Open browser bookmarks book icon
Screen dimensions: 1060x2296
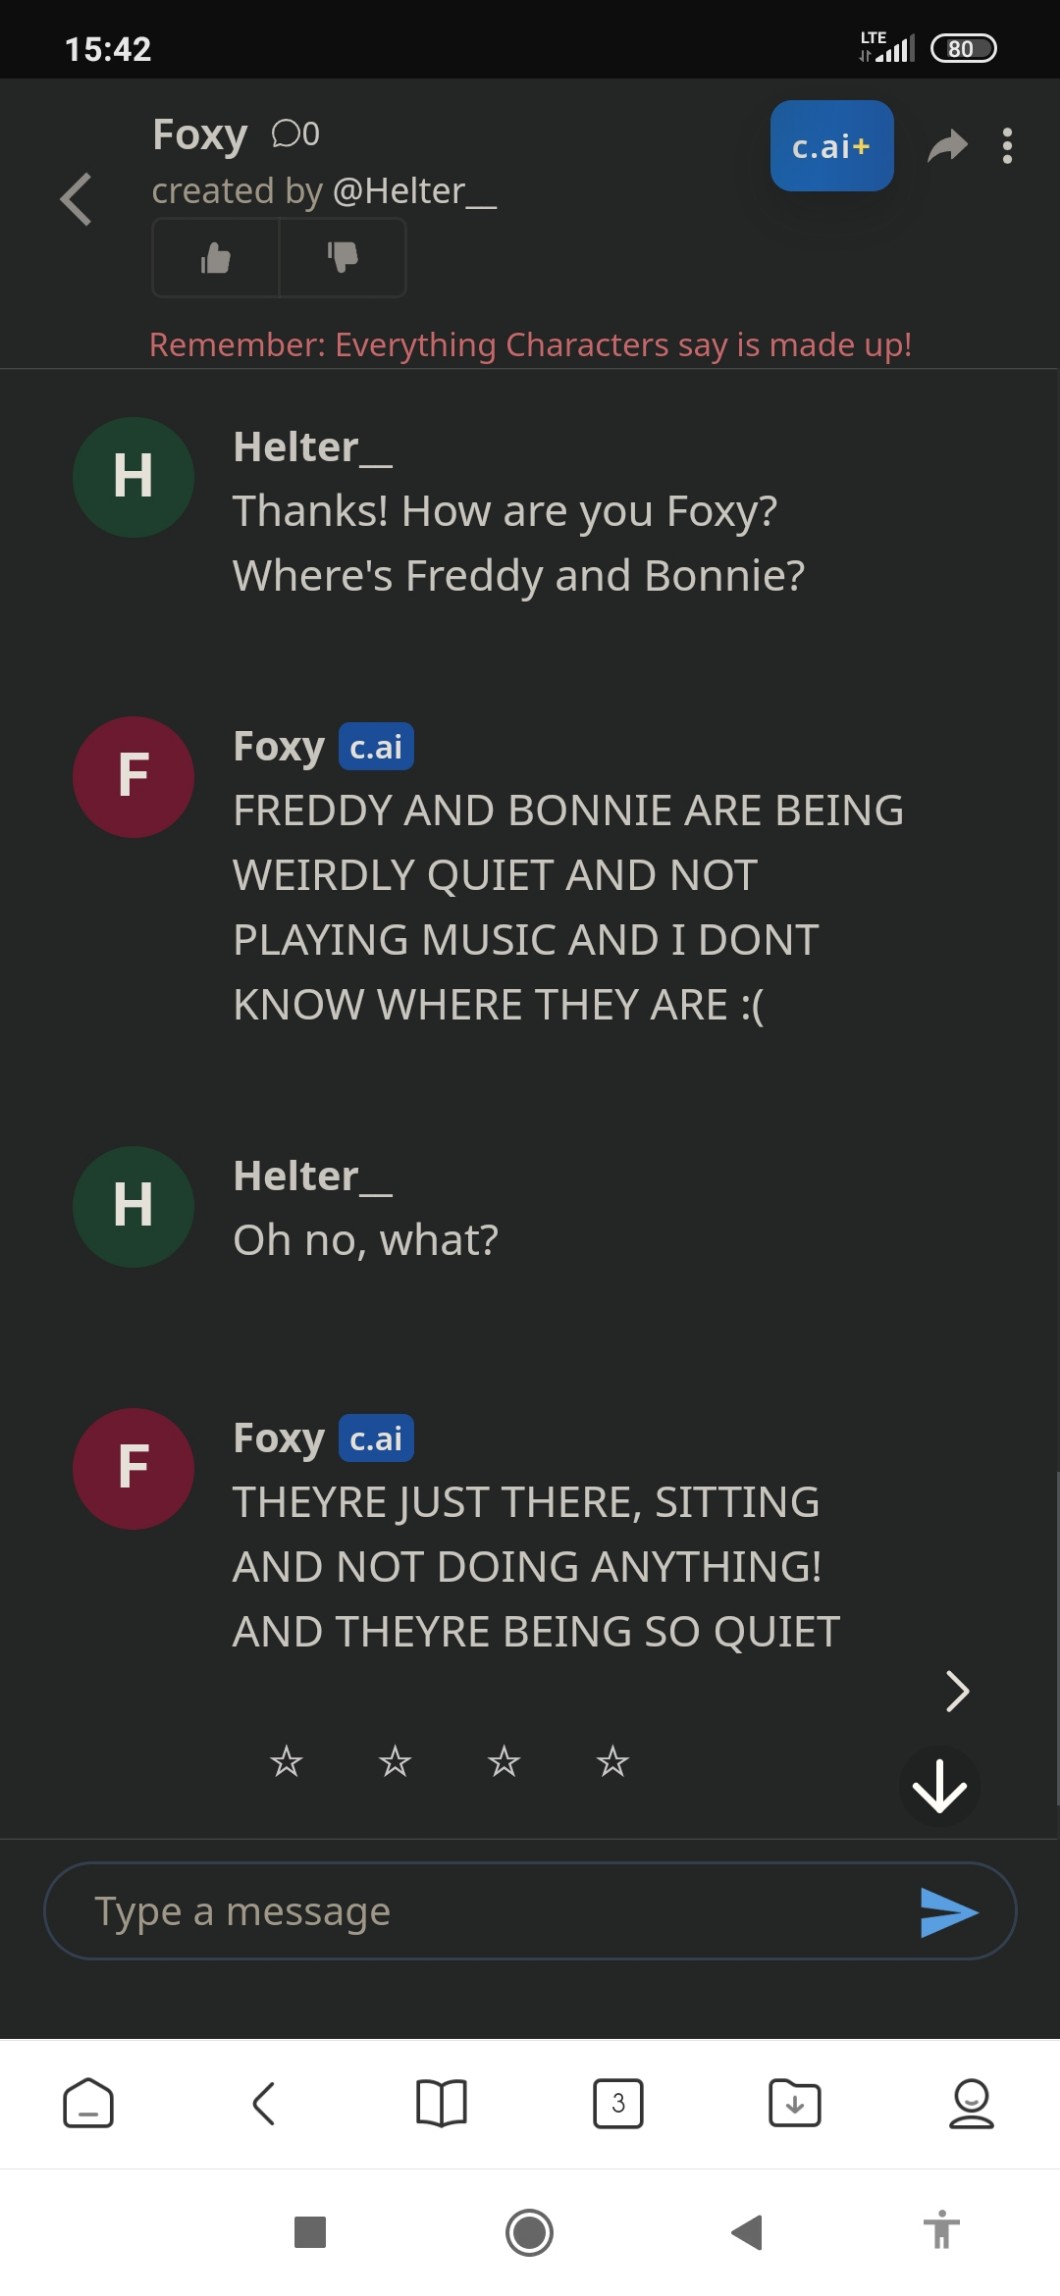[x=441, y=2103]
